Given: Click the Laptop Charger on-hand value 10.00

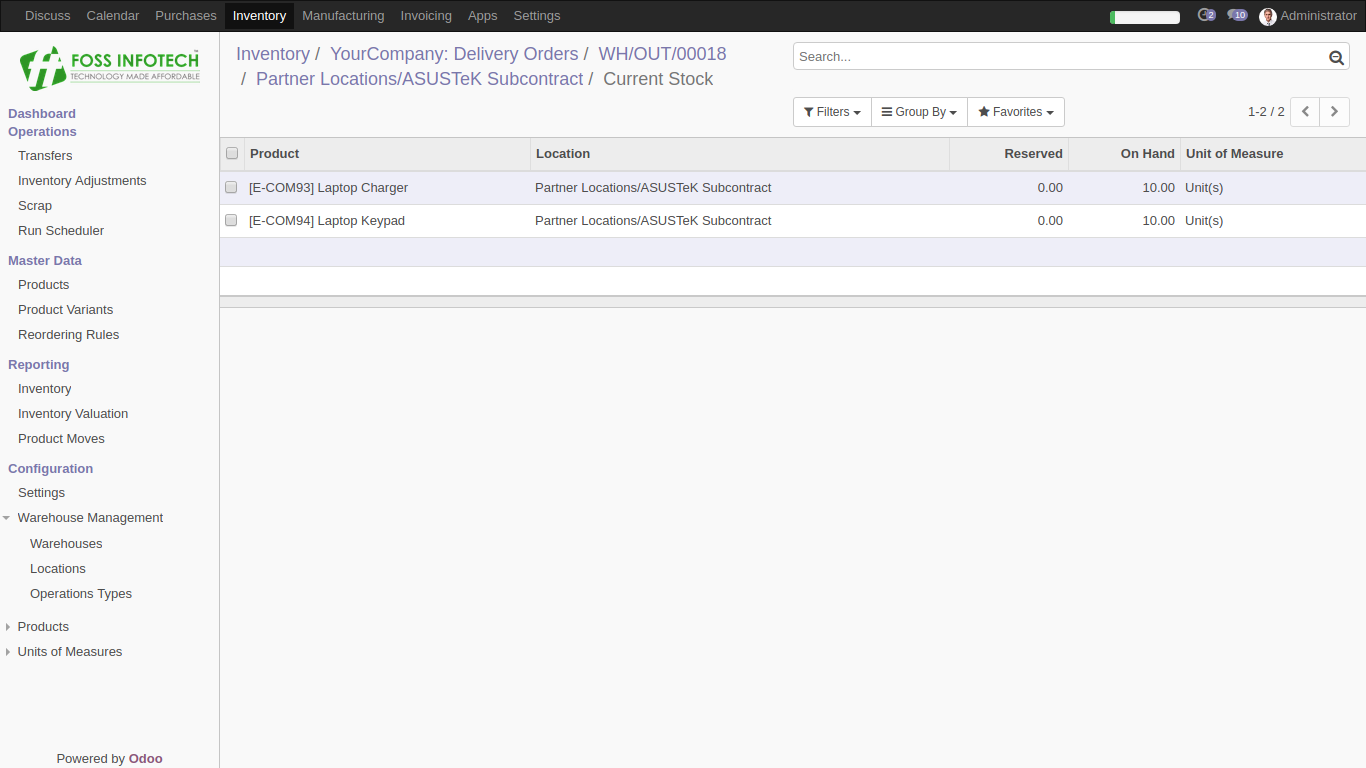Looking at the screenshot, I should 1159,188.
